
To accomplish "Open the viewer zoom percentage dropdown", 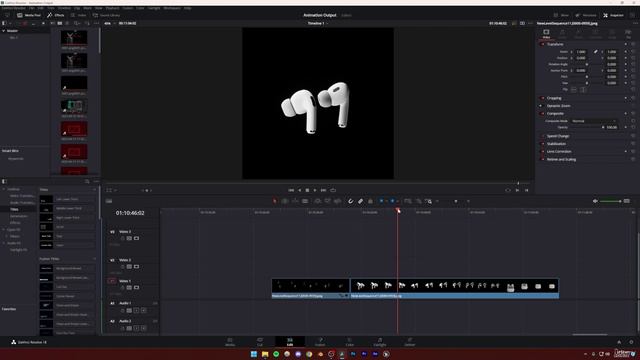I will 109,23.
